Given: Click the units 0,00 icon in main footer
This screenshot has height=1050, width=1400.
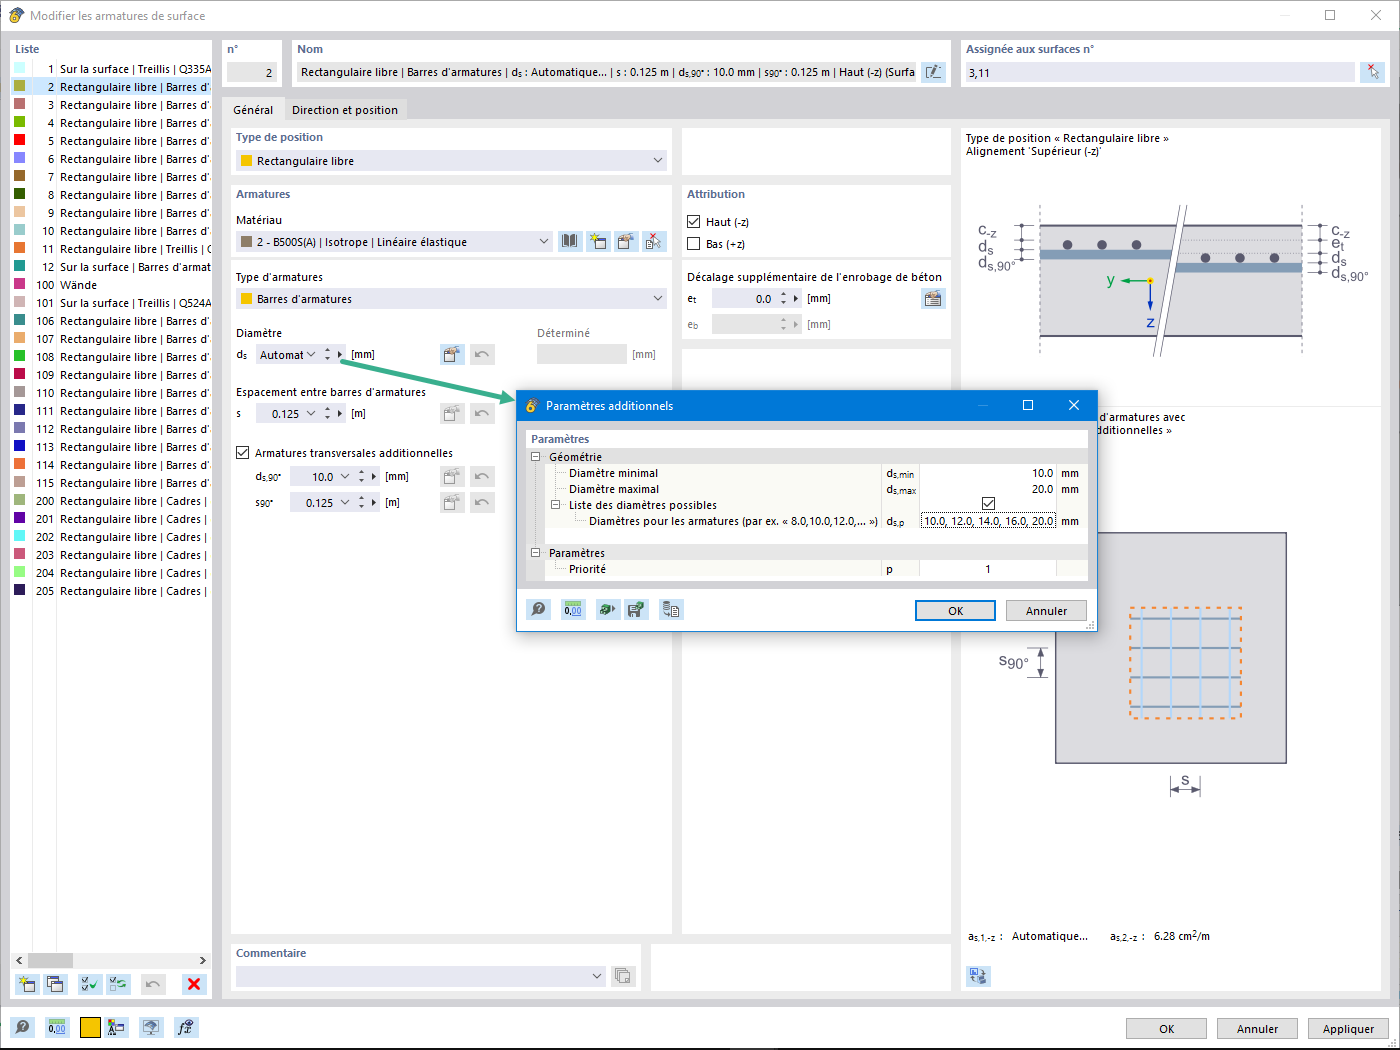Looking at the screenshot, I should click(57, 1027).
